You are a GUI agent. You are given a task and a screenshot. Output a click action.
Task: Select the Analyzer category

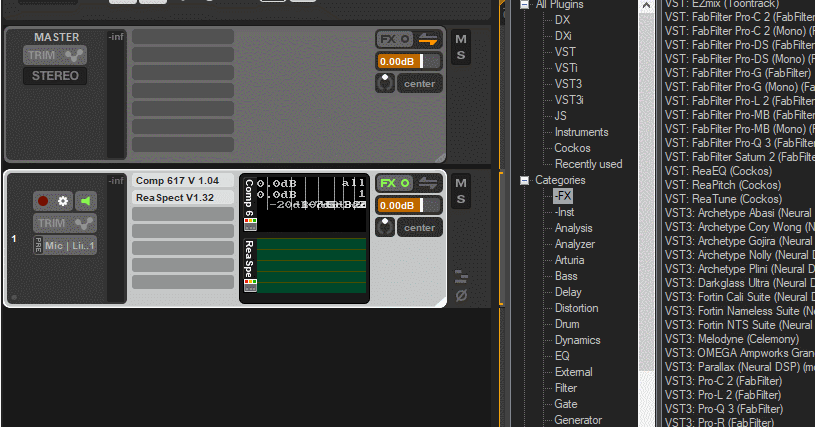click(x=575, y=244)
